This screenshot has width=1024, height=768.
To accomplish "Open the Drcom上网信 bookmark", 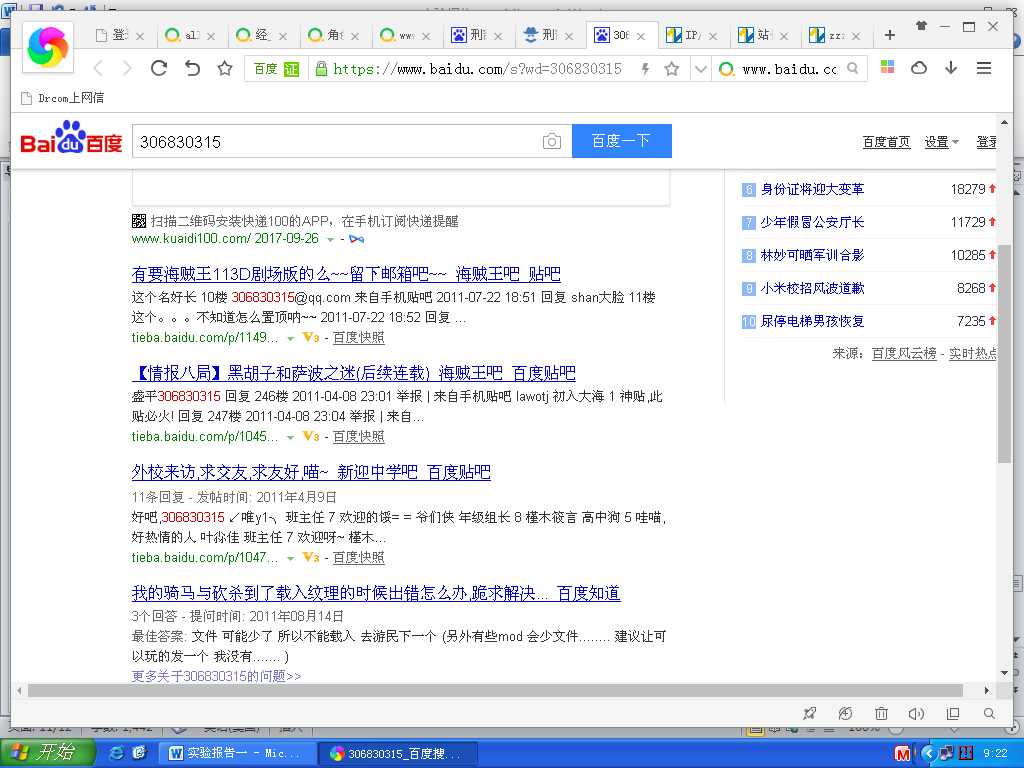I will tap(63, 98).
